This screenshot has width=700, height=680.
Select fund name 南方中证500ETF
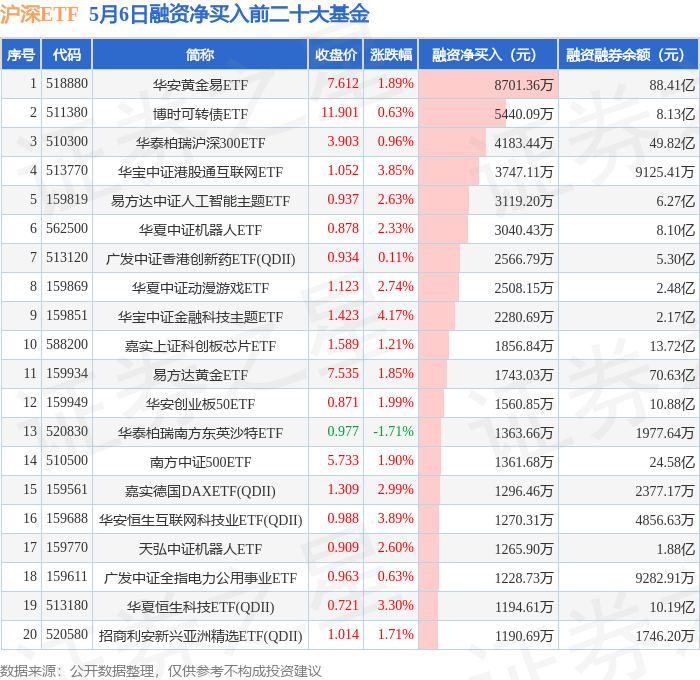pyautogui.click(x=200, y=462)
